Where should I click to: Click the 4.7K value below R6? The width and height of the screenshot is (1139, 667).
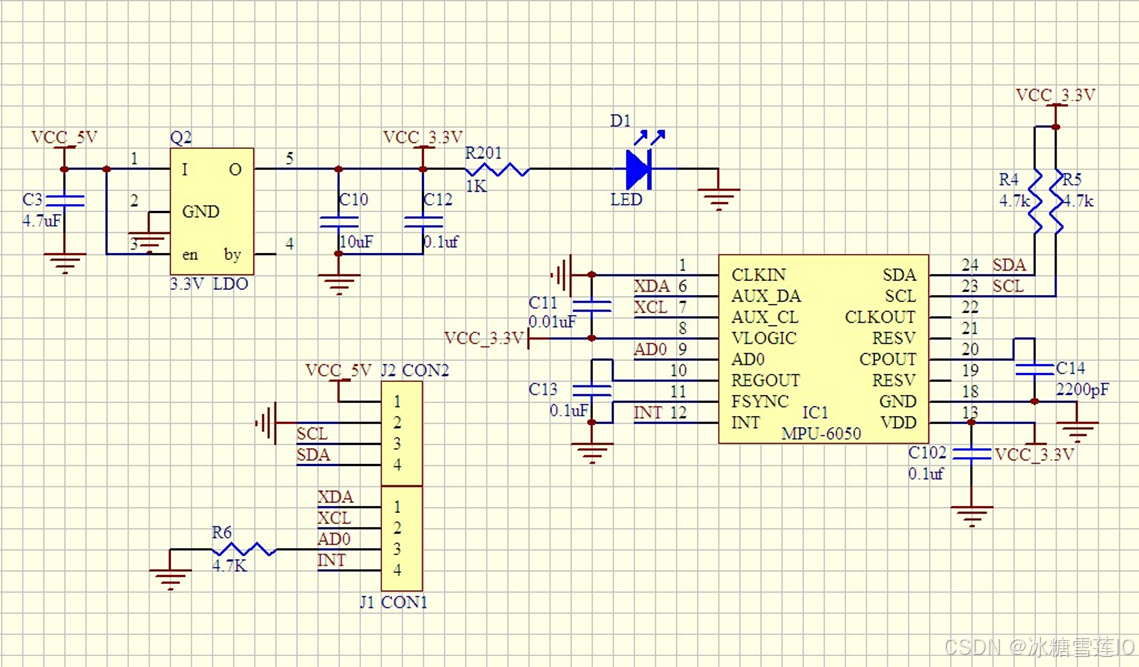click(230, 565)
